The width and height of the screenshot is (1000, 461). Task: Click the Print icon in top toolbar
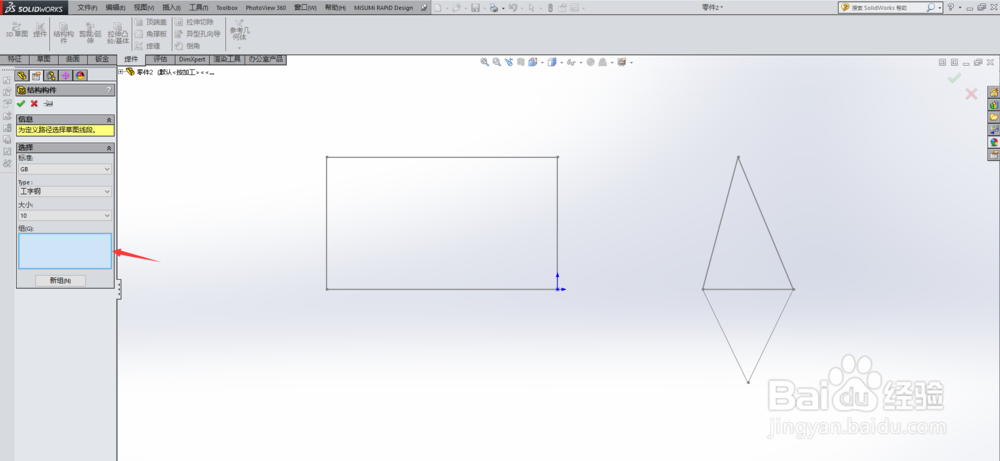(494, 8)
